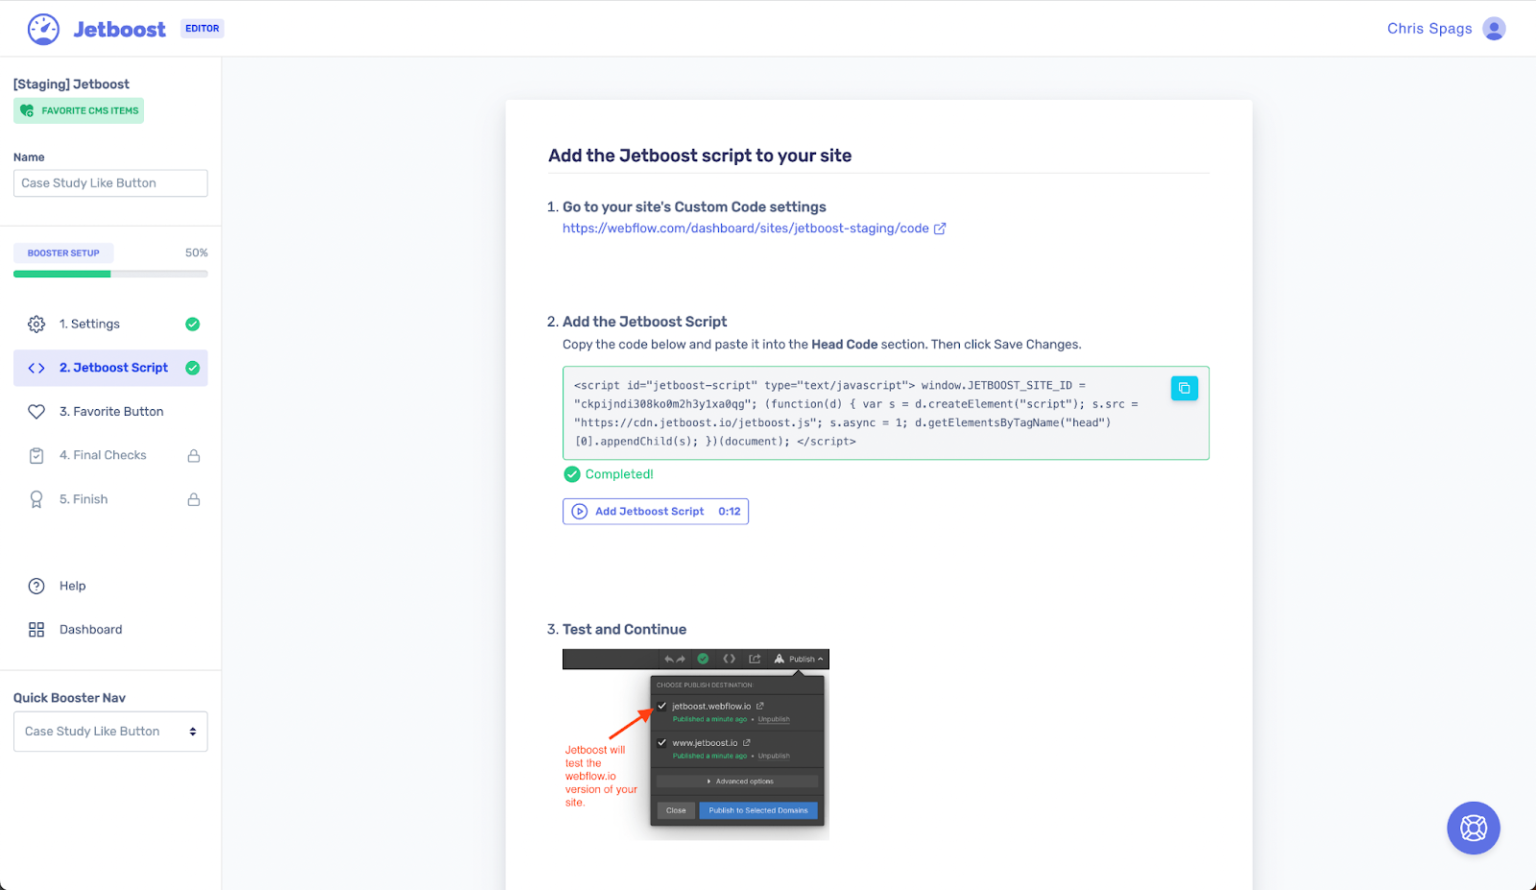Image resolution: width=1536 pixels, height=890 pixels.
Task: Click the Name field showing Case Study Like Button
Action: point(110,183)
